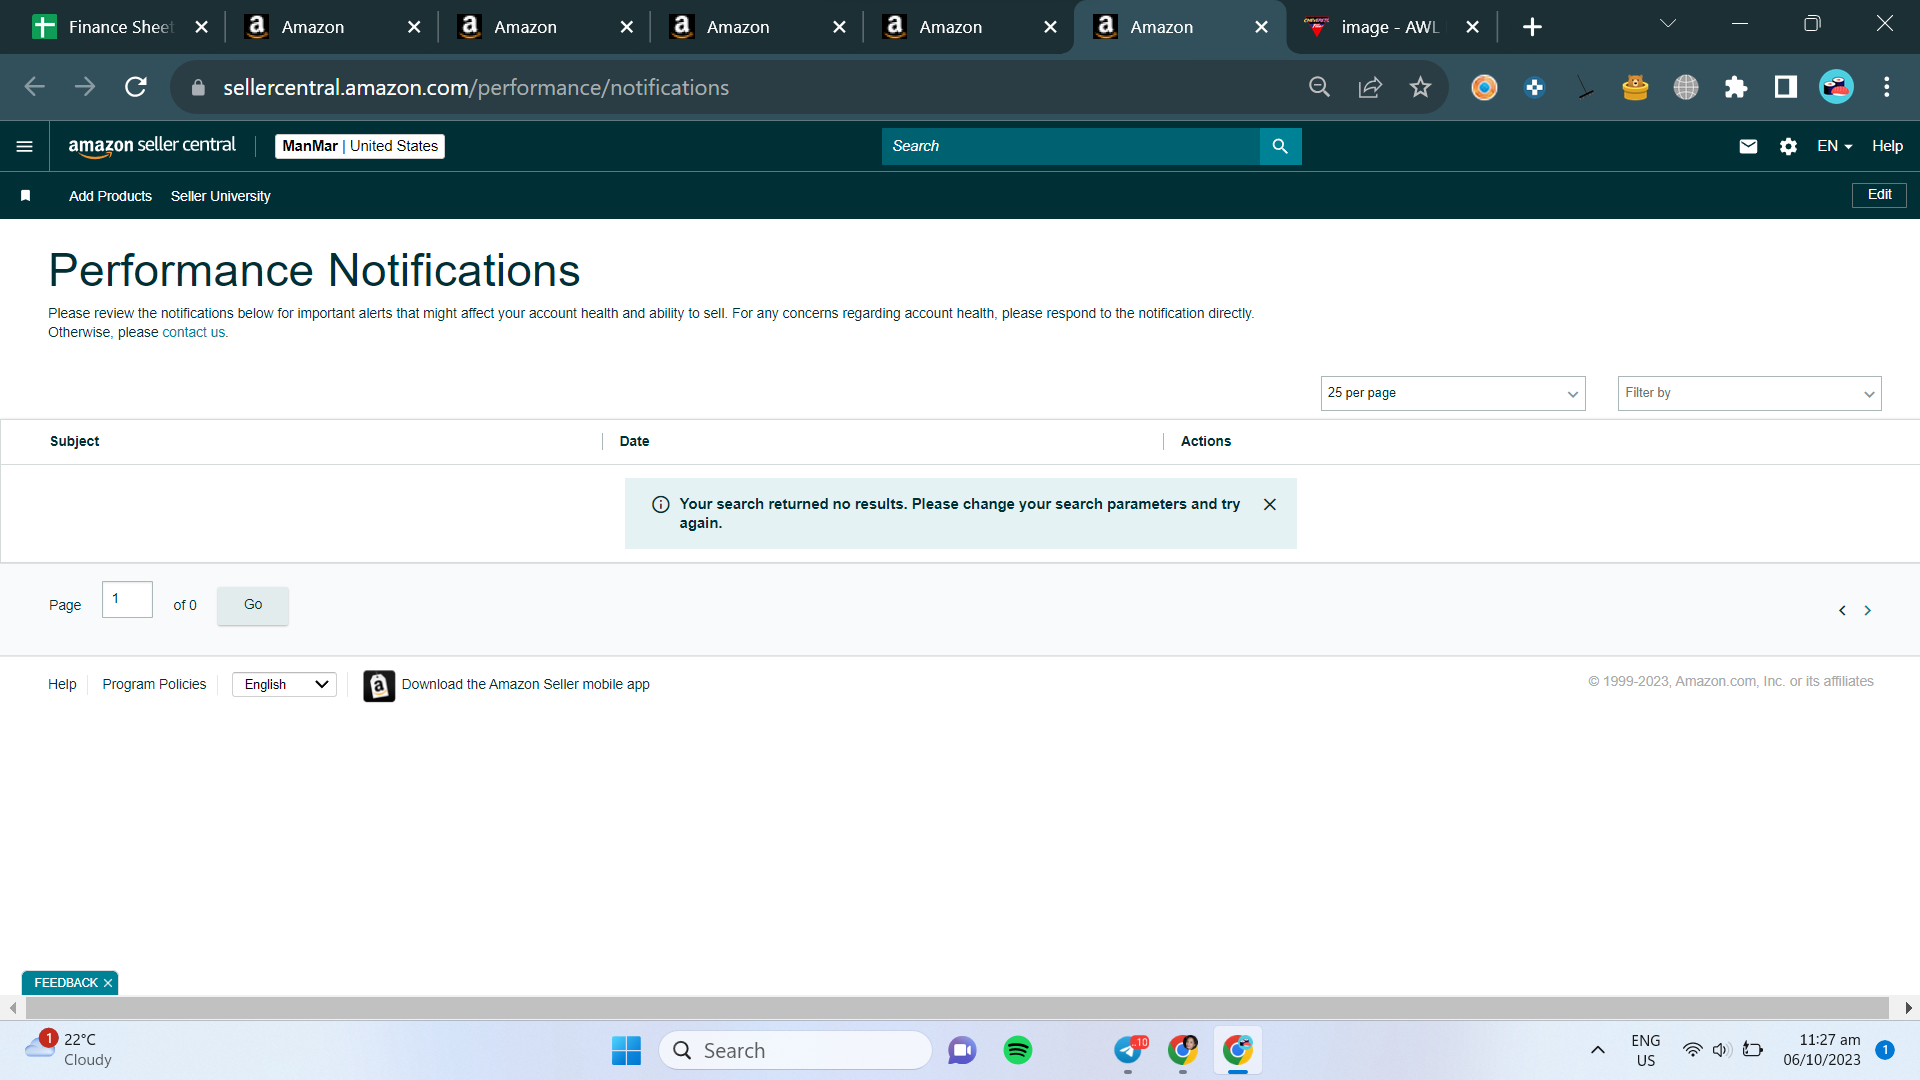Click the browser address bar URL
The width and height of the screenshot is (1920, 1080).
tap(476, 87)
